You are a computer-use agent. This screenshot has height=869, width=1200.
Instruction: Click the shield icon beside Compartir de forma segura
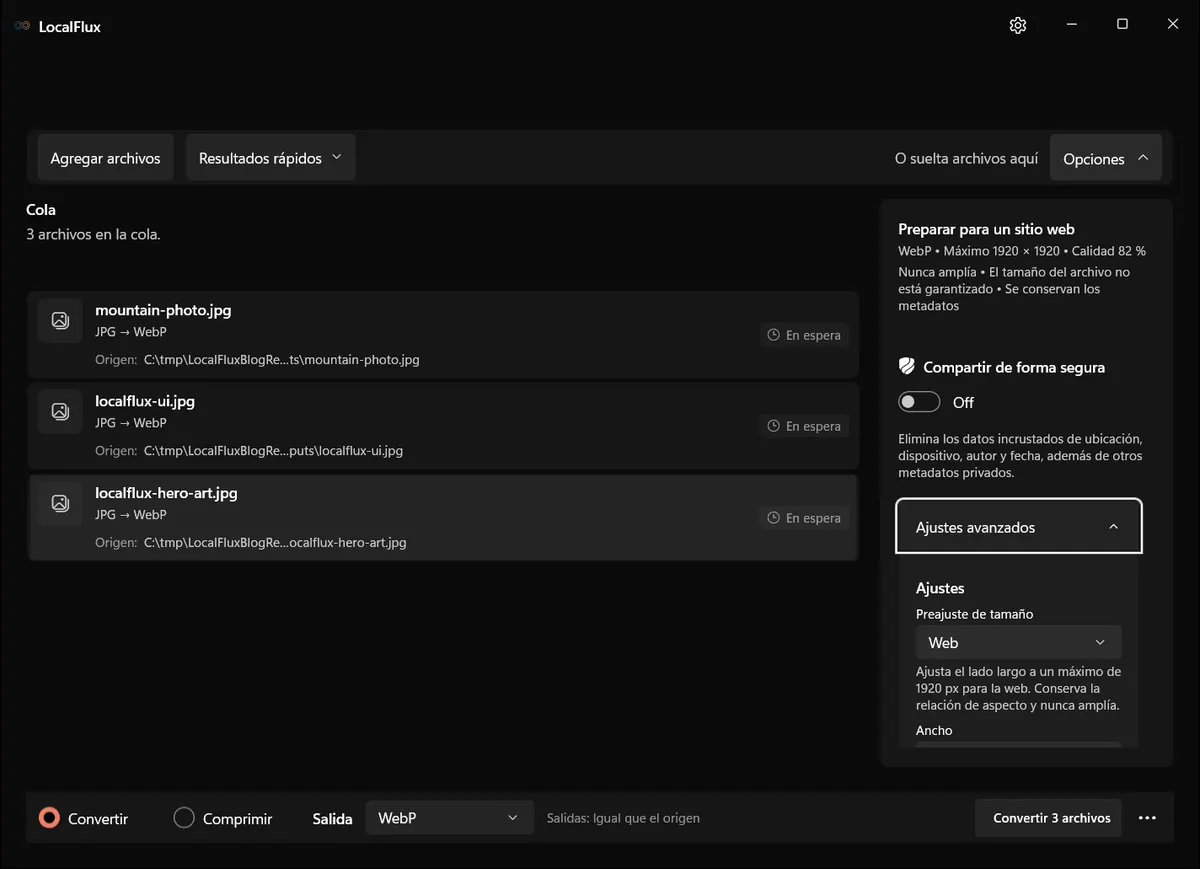pos(907,367)
